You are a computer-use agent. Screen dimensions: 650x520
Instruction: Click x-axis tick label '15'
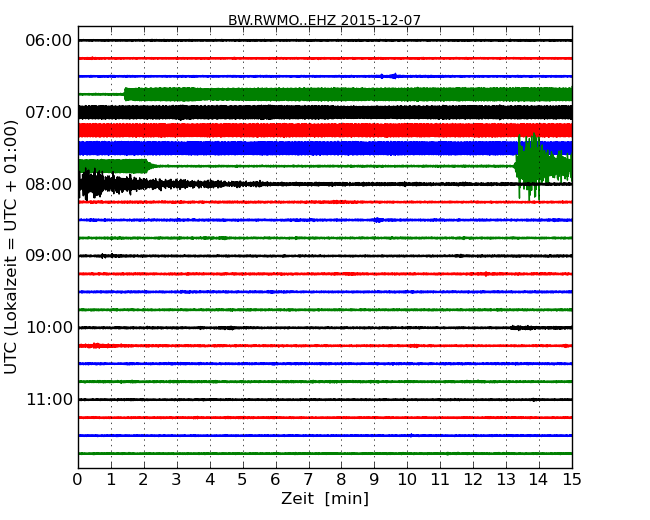pos(572,480)
